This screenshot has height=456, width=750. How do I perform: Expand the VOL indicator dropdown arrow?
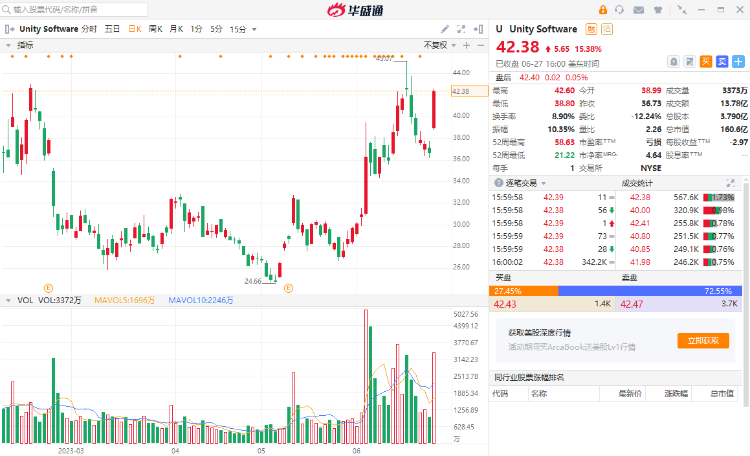[8, 300]
